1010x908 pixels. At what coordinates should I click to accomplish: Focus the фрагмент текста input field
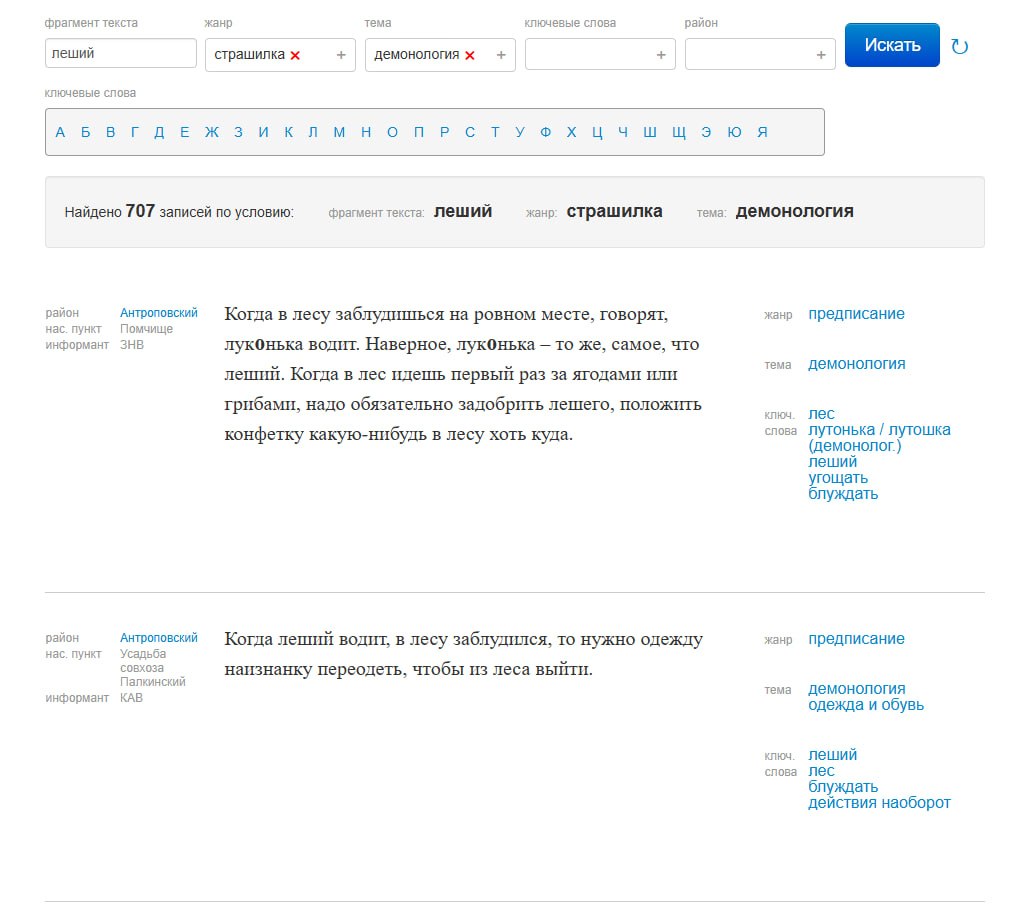tap(120, 53)
